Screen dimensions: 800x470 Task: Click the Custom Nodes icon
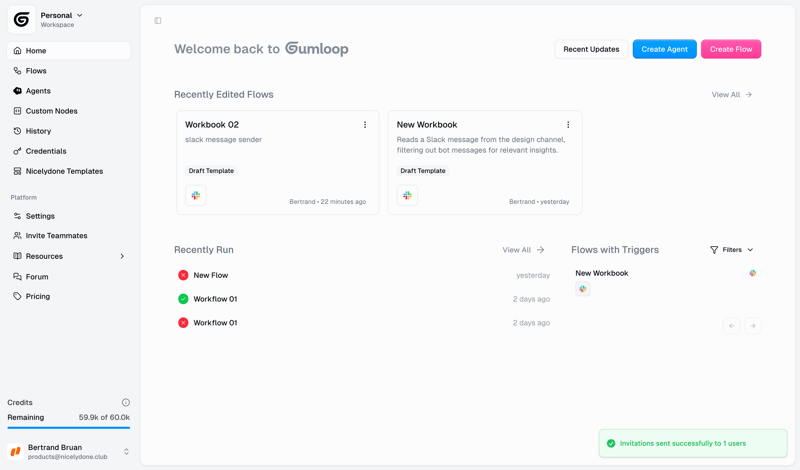coord(17,111)
